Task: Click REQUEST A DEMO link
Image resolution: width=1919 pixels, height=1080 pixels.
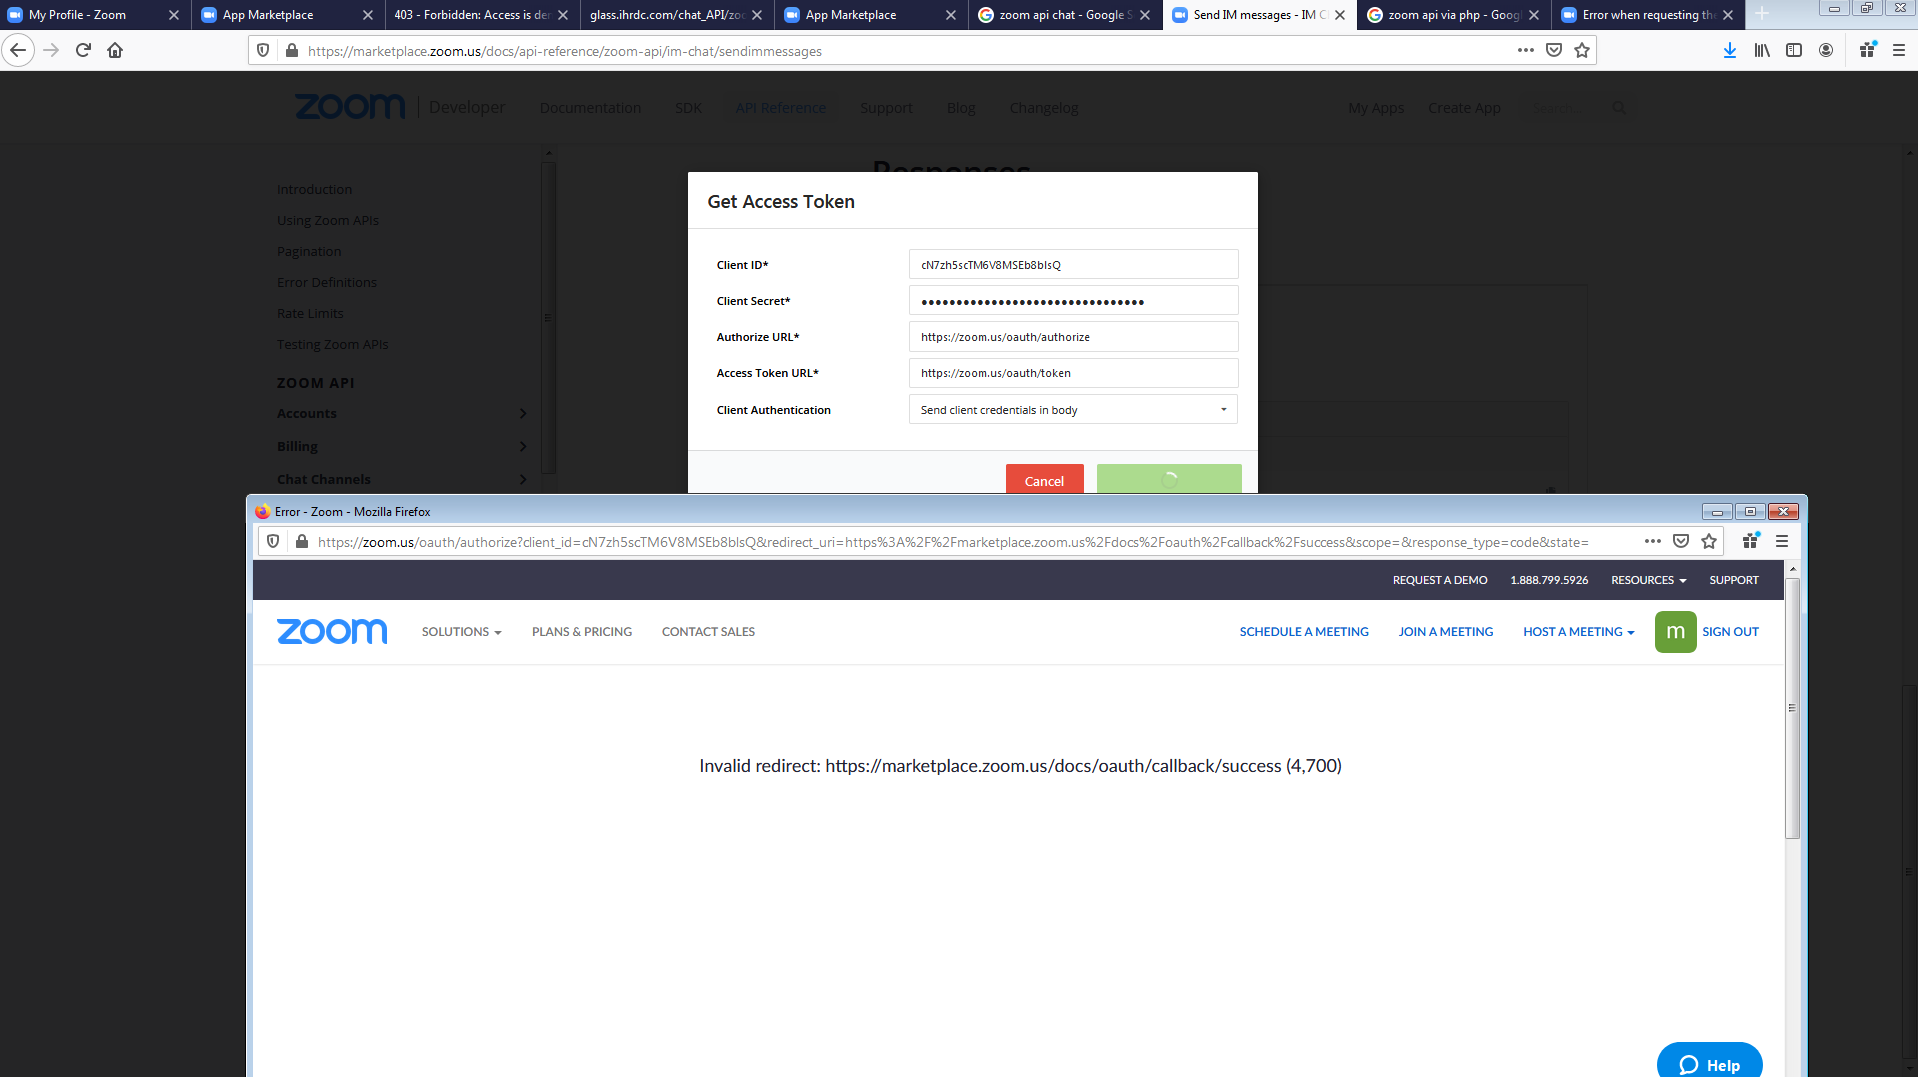Action: point(1440,580)
